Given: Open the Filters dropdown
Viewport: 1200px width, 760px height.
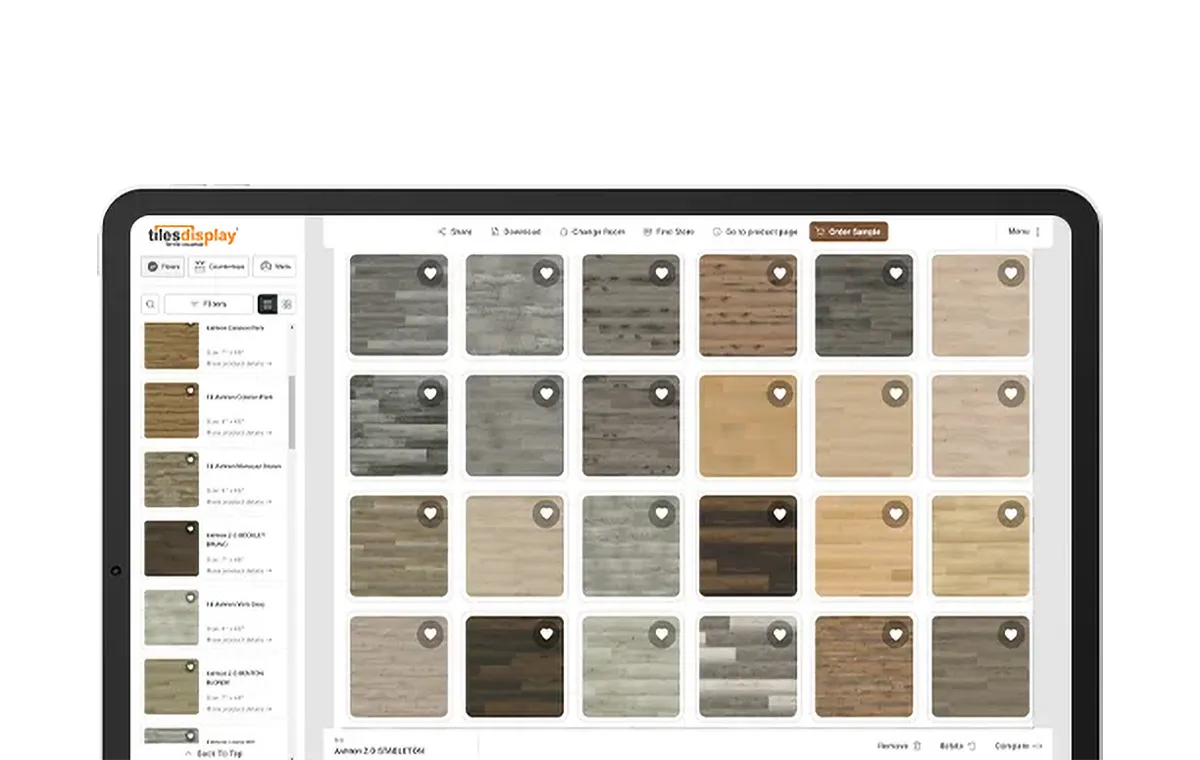Looking at the screenshot, I should tap(210, 304).
